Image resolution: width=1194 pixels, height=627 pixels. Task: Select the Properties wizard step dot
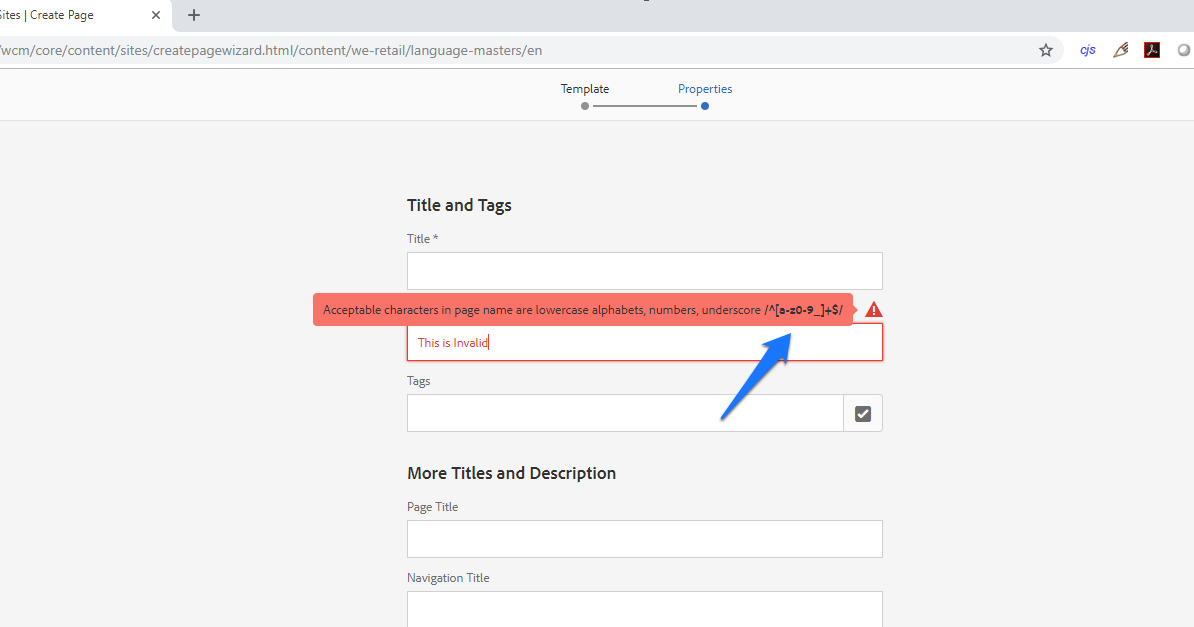click(704, 106)
